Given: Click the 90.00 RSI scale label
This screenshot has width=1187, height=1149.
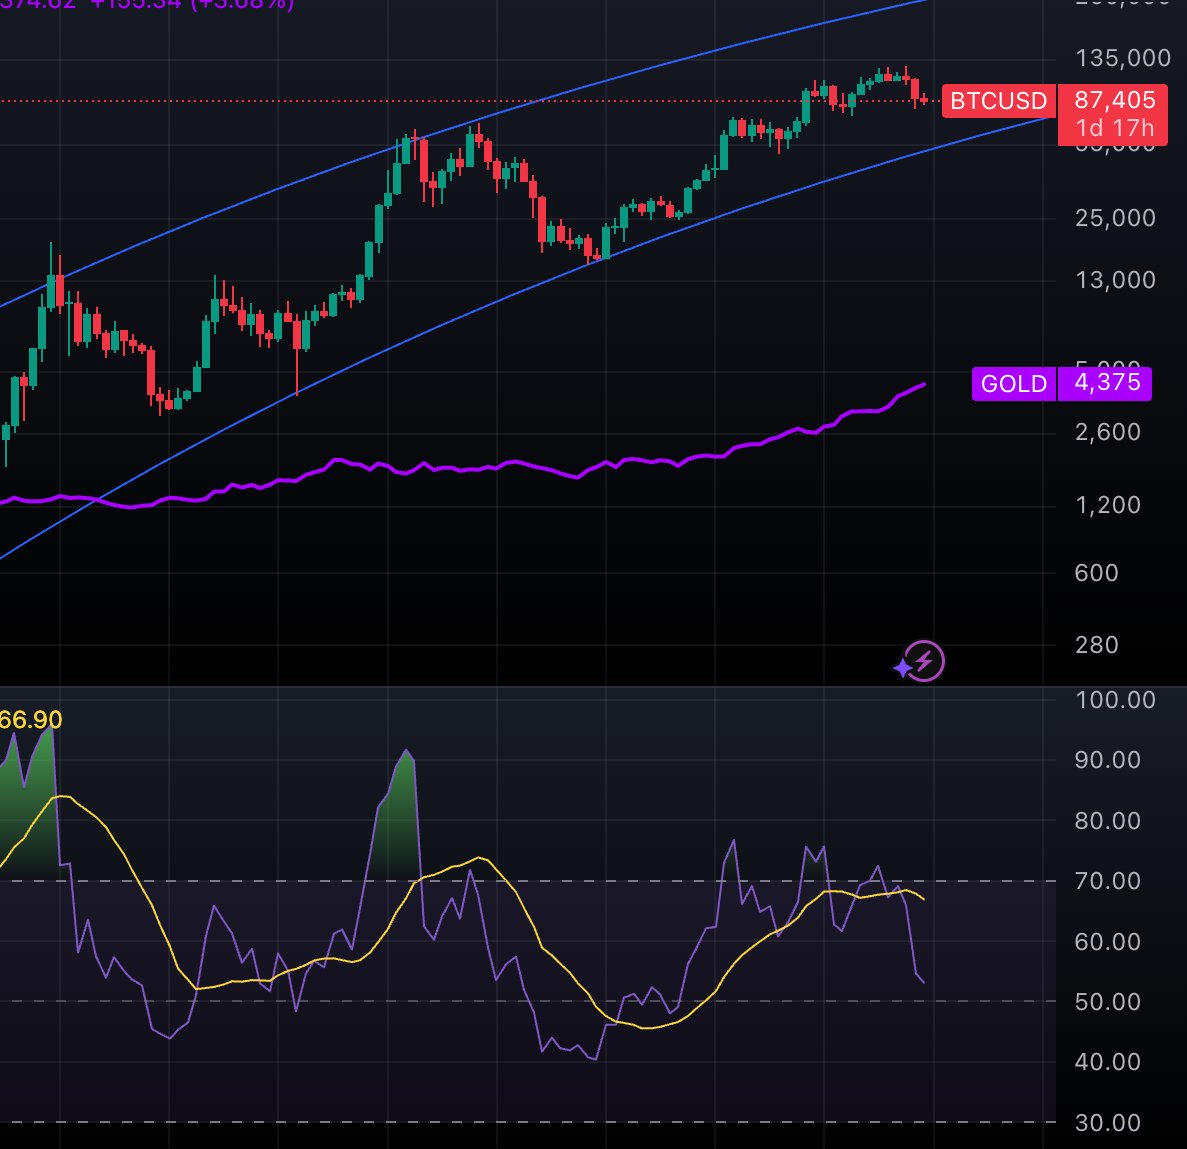Looking at the screenshot, I should 1108,760.
